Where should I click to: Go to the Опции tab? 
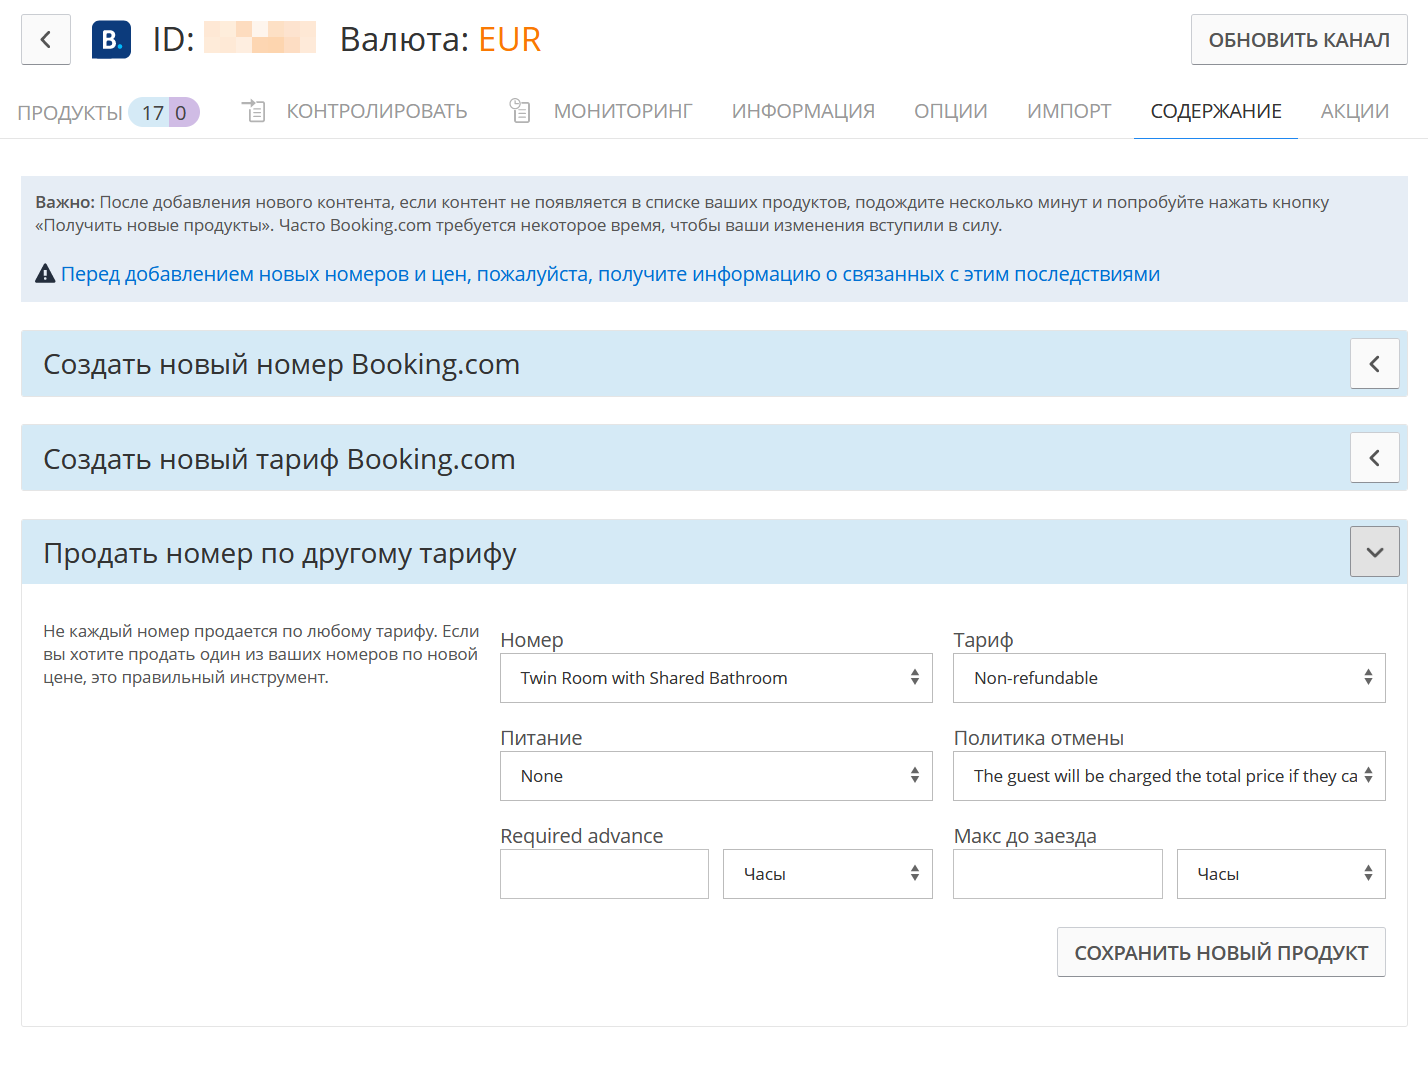(x=950, y=111)
